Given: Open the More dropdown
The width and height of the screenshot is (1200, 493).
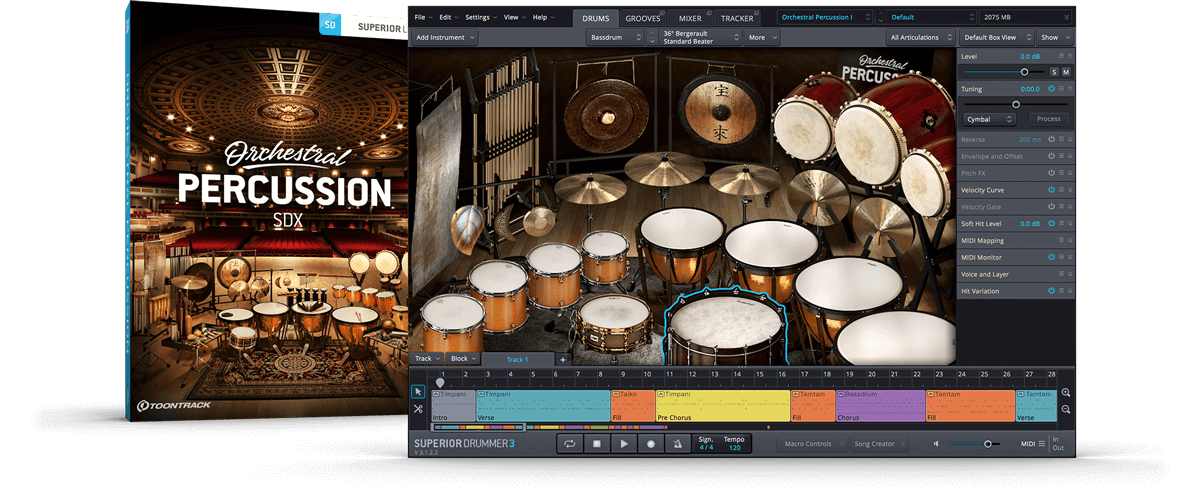Looking at the screenshot, I should (x=760, y=37).
